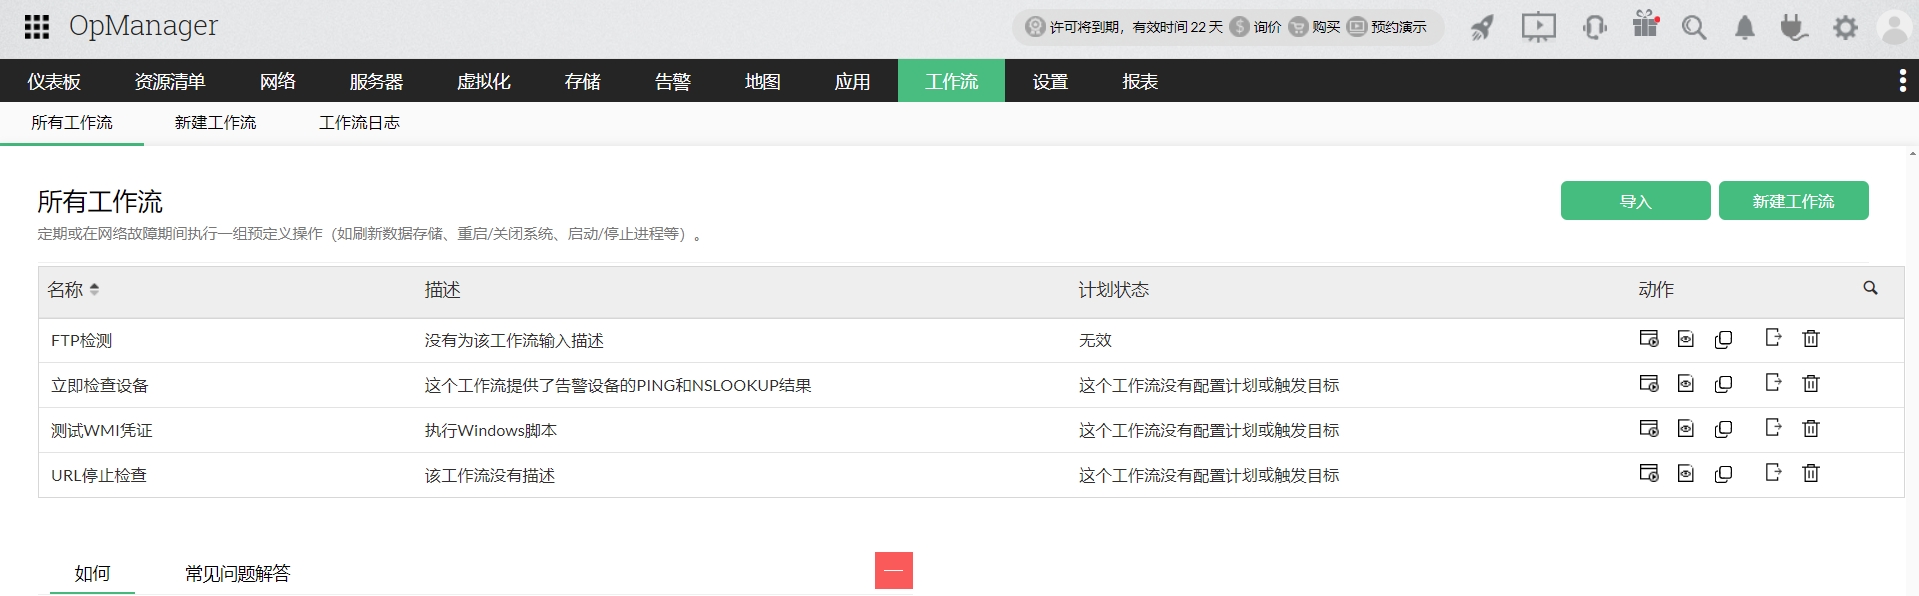View the 立即检查设备 workflow icon
The width and height of the screenshot is (1919, 596).
(x=1686, y=384)
